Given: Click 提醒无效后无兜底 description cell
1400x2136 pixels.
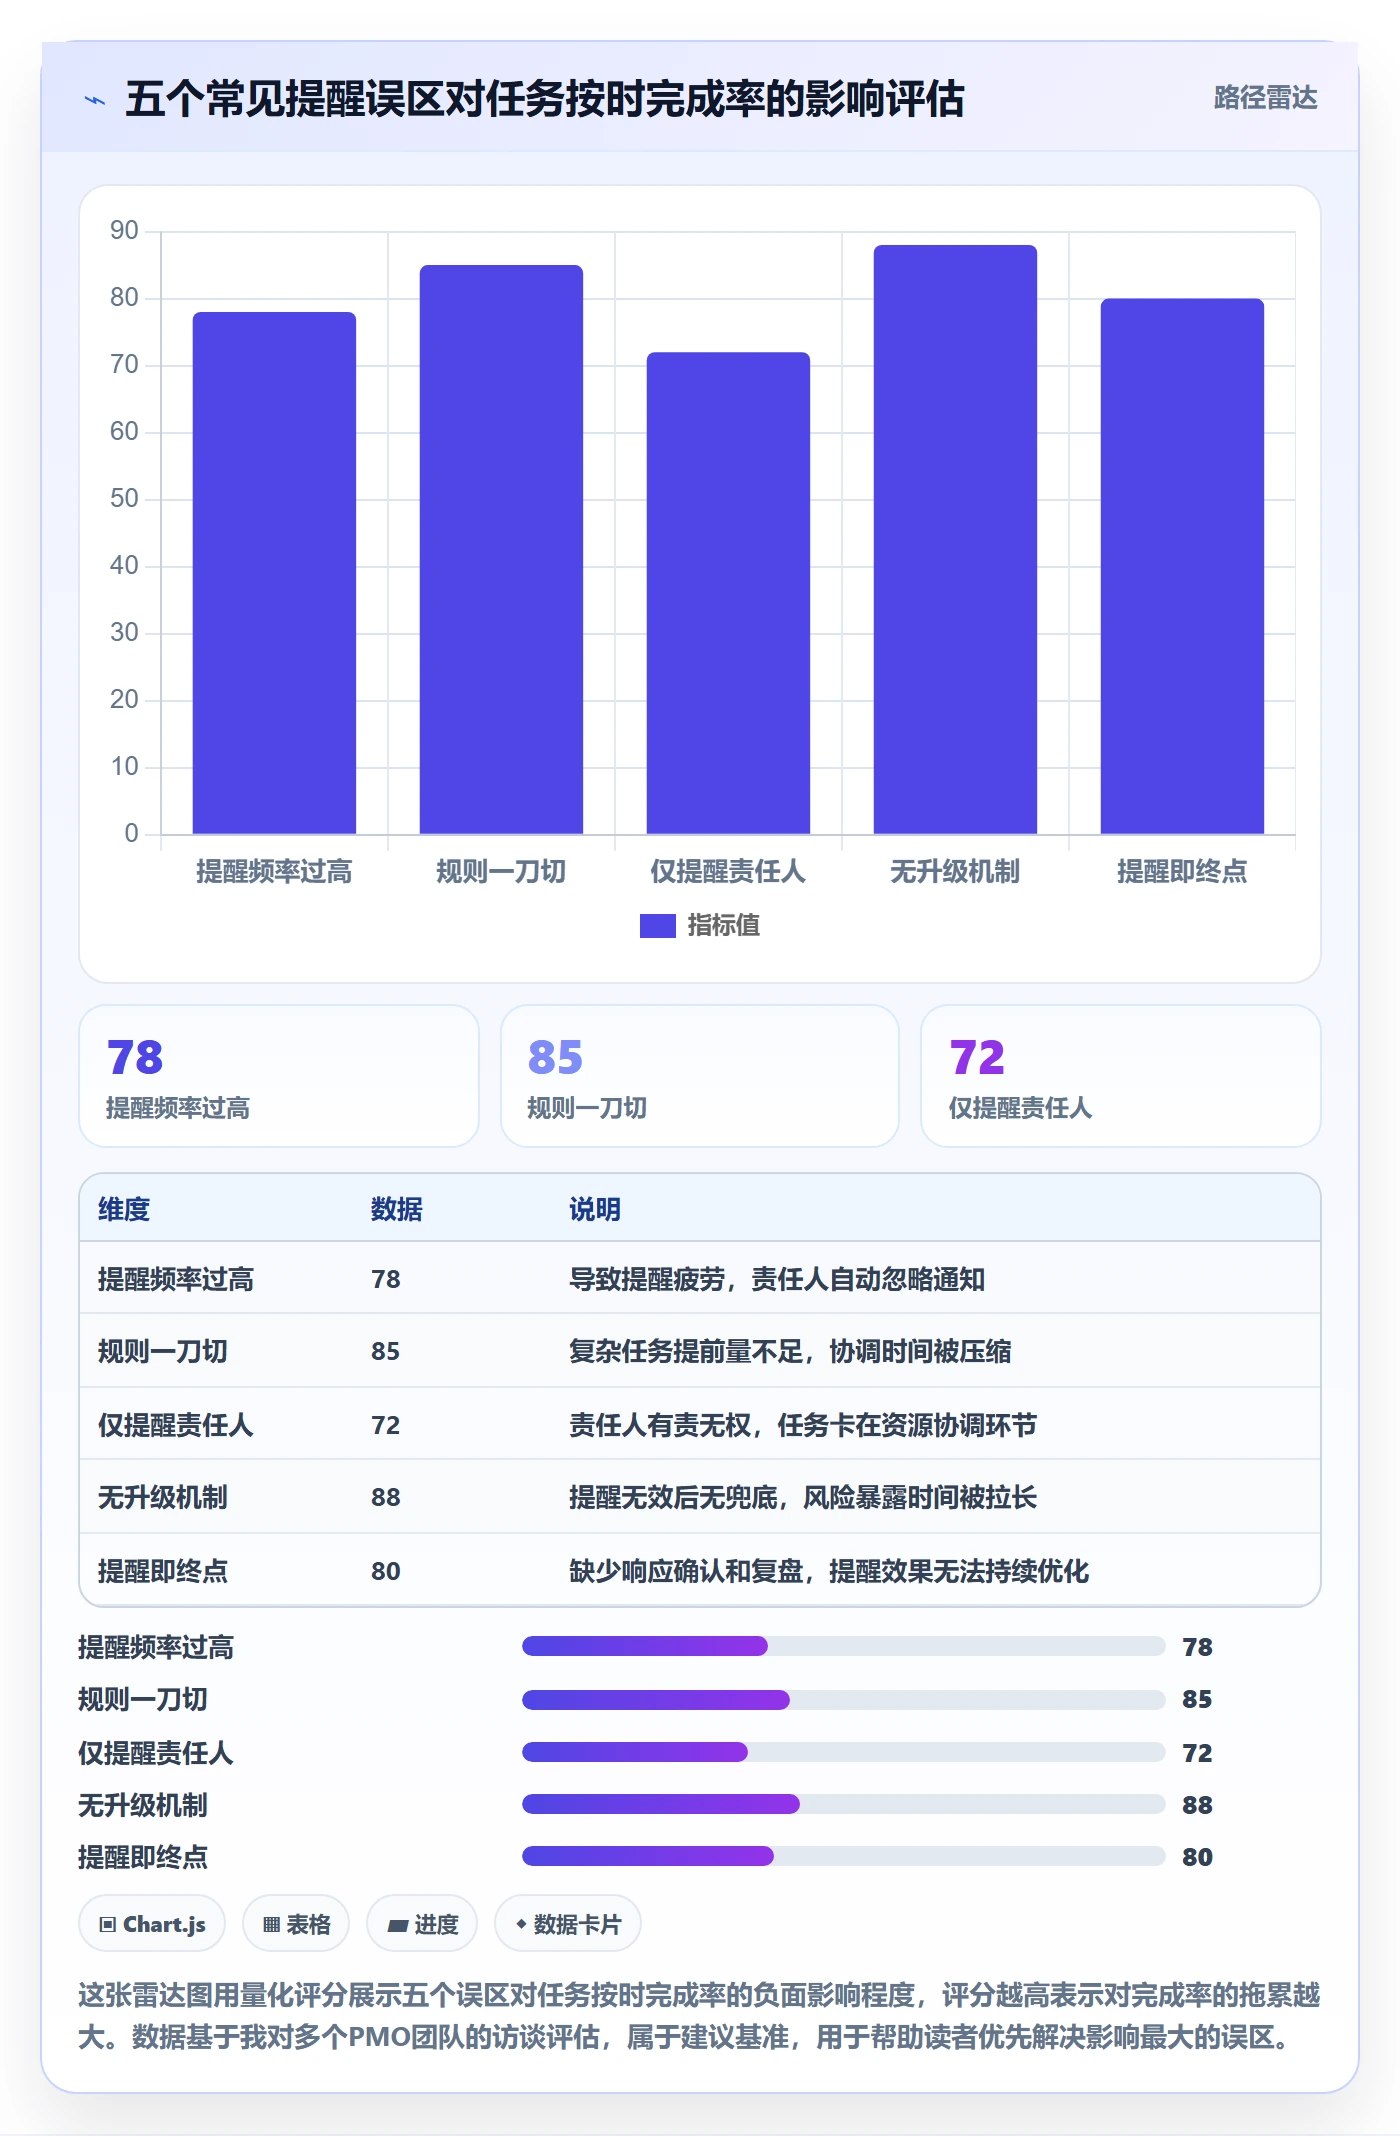Looking at the screenshot, I should click(803, 1497).
